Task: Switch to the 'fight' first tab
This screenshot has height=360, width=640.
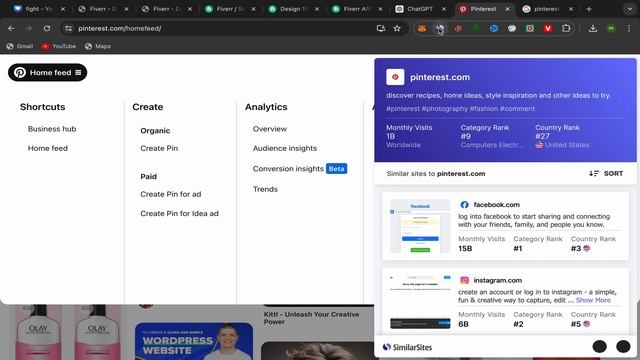Action: click(33, 9)
